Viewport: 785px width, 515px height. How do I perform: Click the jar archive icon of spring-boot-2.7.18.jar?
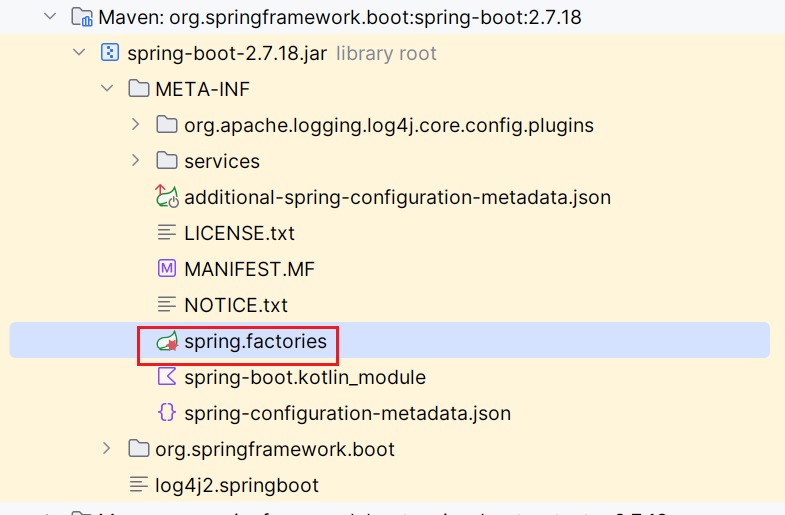click(x=110, y=53)
